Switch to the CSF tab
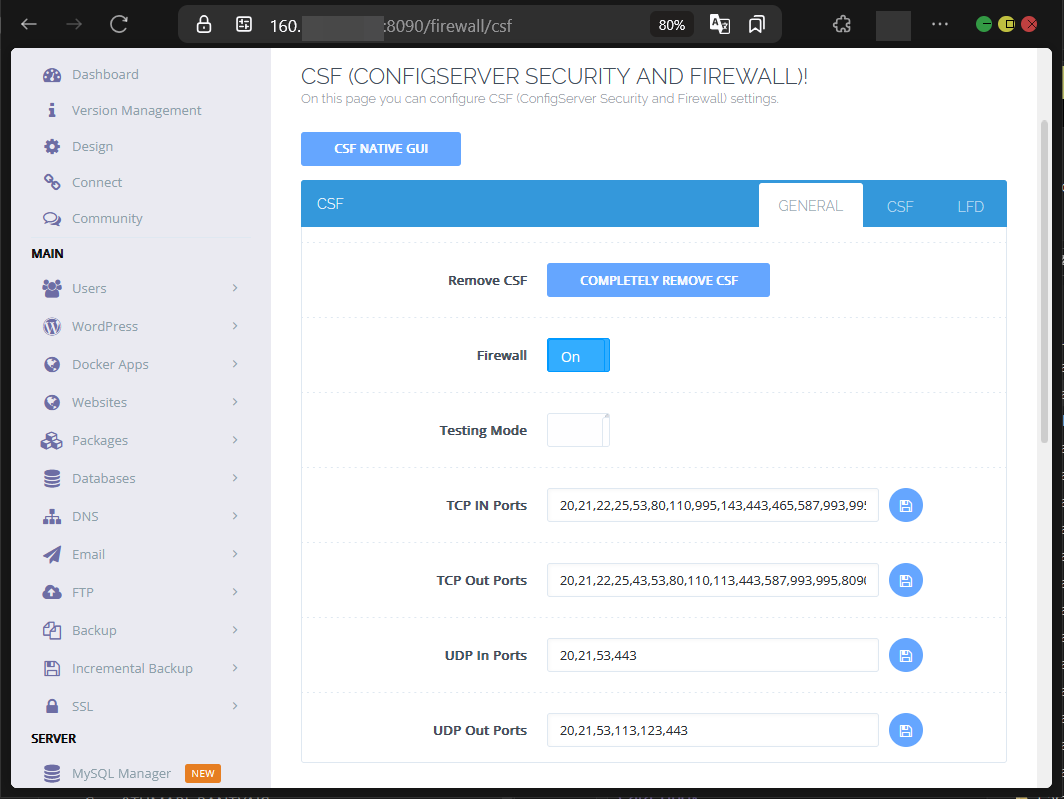Image resolution: width=1064 pixels, height=799 pixels. (x=900, y=206)
